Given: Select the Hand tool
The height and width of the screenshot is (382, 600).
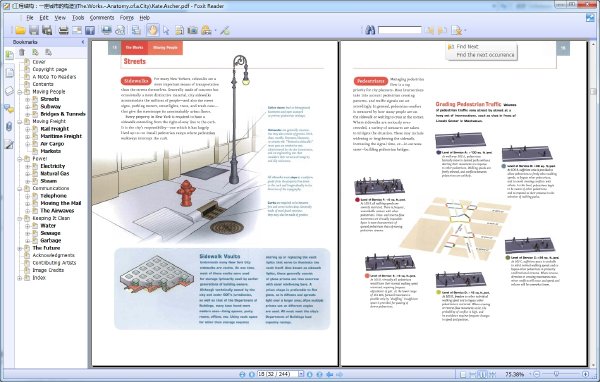Looking at the screenshot, I should pyautogui.click(x=152, y=30).
